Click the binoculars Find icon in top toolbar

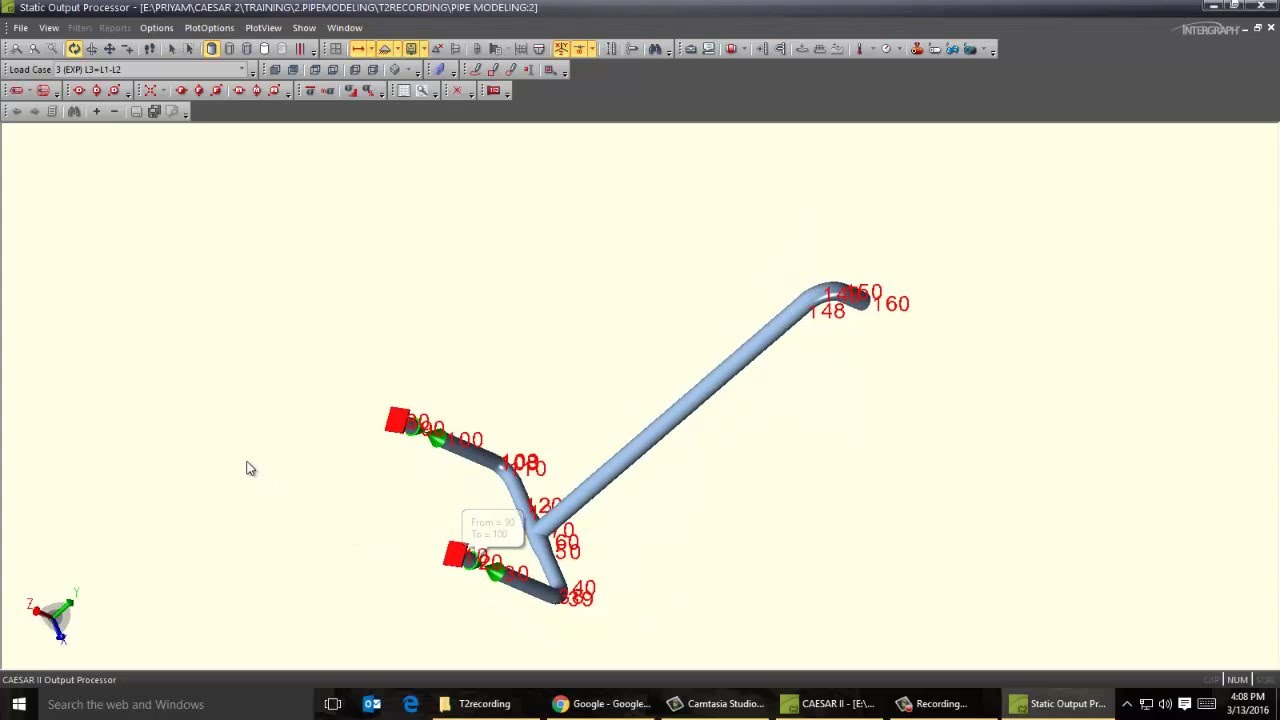pos(655,48)
